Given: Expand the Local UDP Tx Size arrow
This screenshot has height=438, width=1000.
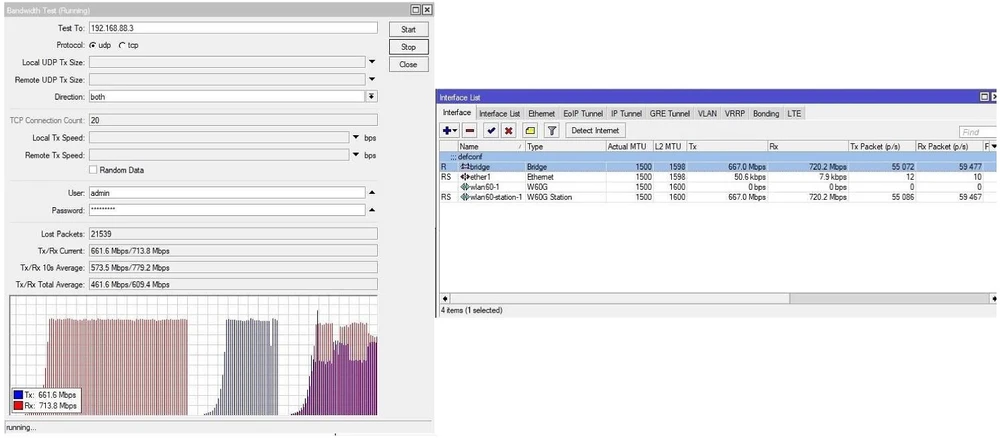Looking at the screenshot, I should (372, 62).
